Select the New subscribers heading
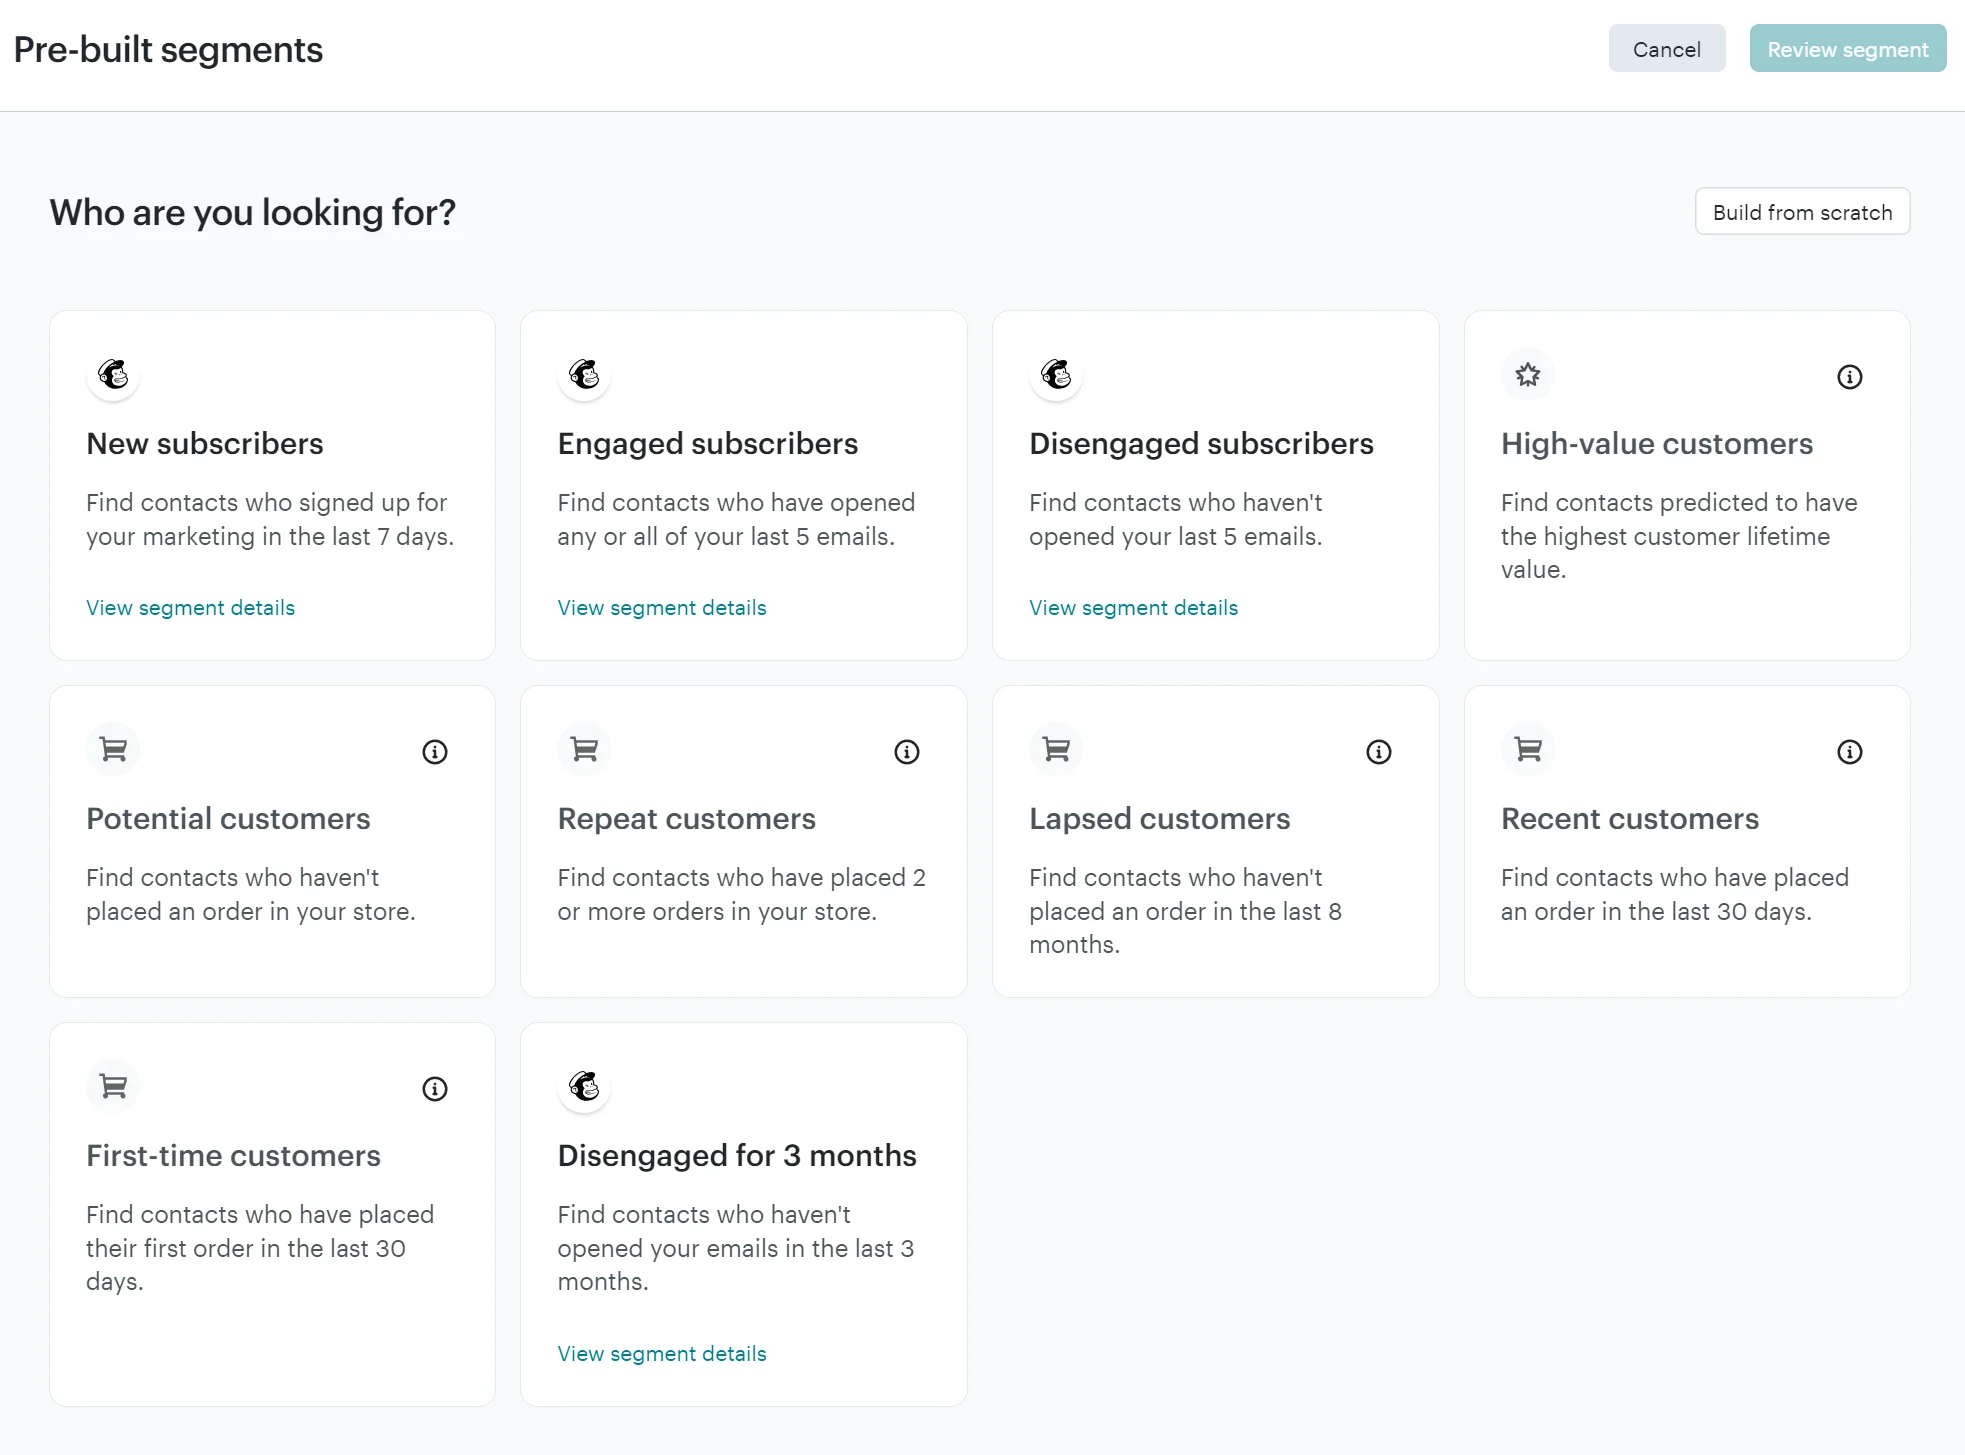 pos(205,444)
